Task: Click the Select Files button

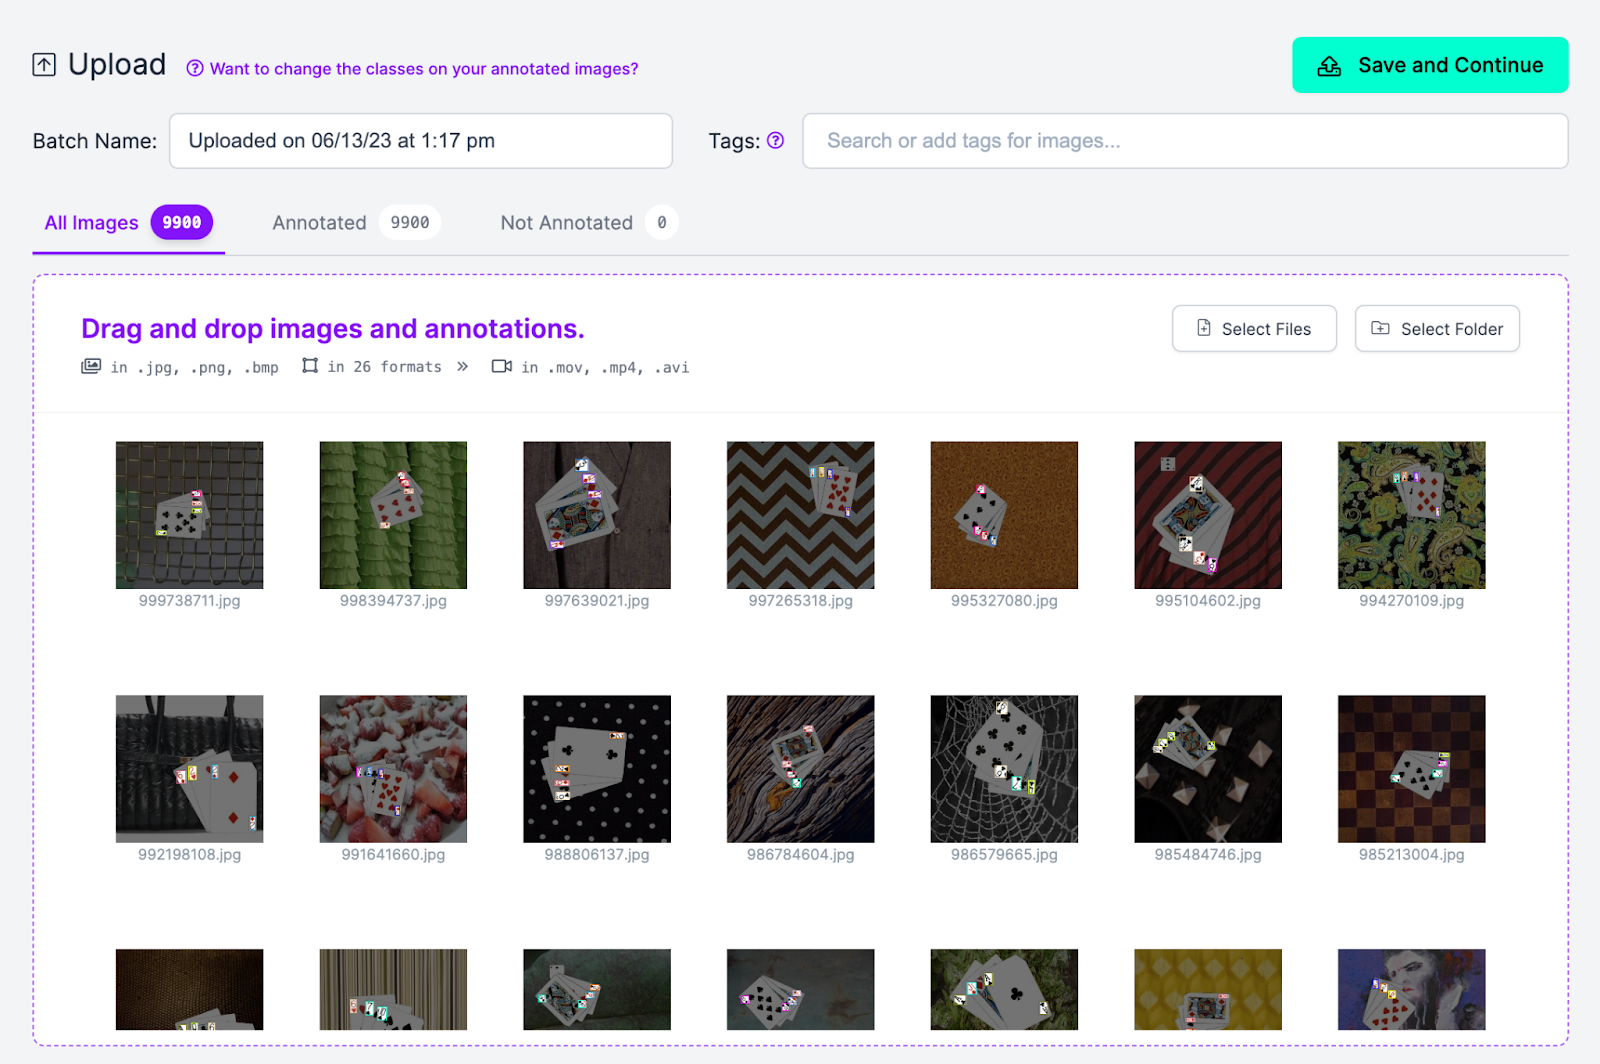Action: (1254, 329)
